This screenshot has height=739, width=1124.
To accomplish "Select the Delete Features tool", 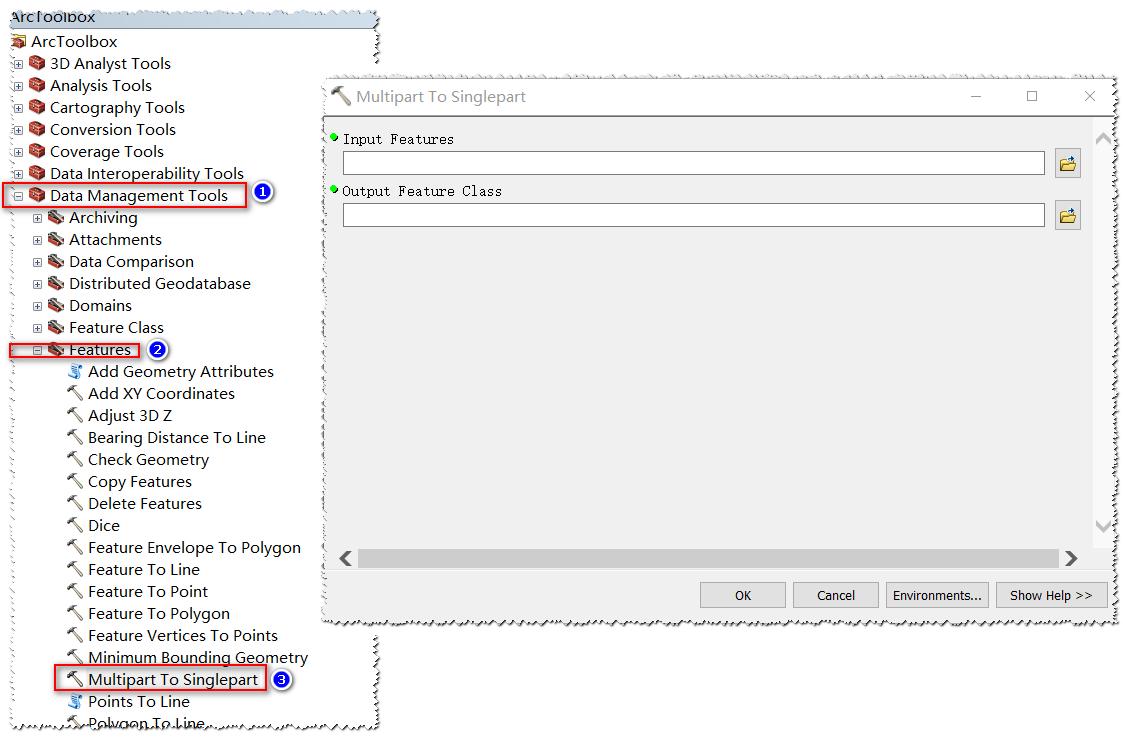I will 145,504.
